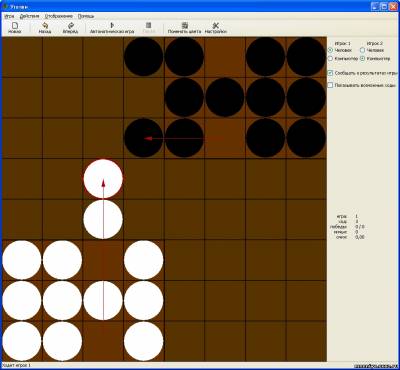Start Автоматическая игра from the toolbar
Image resolution: width=400 pixels, height=370 pixels.
[112, 28]
